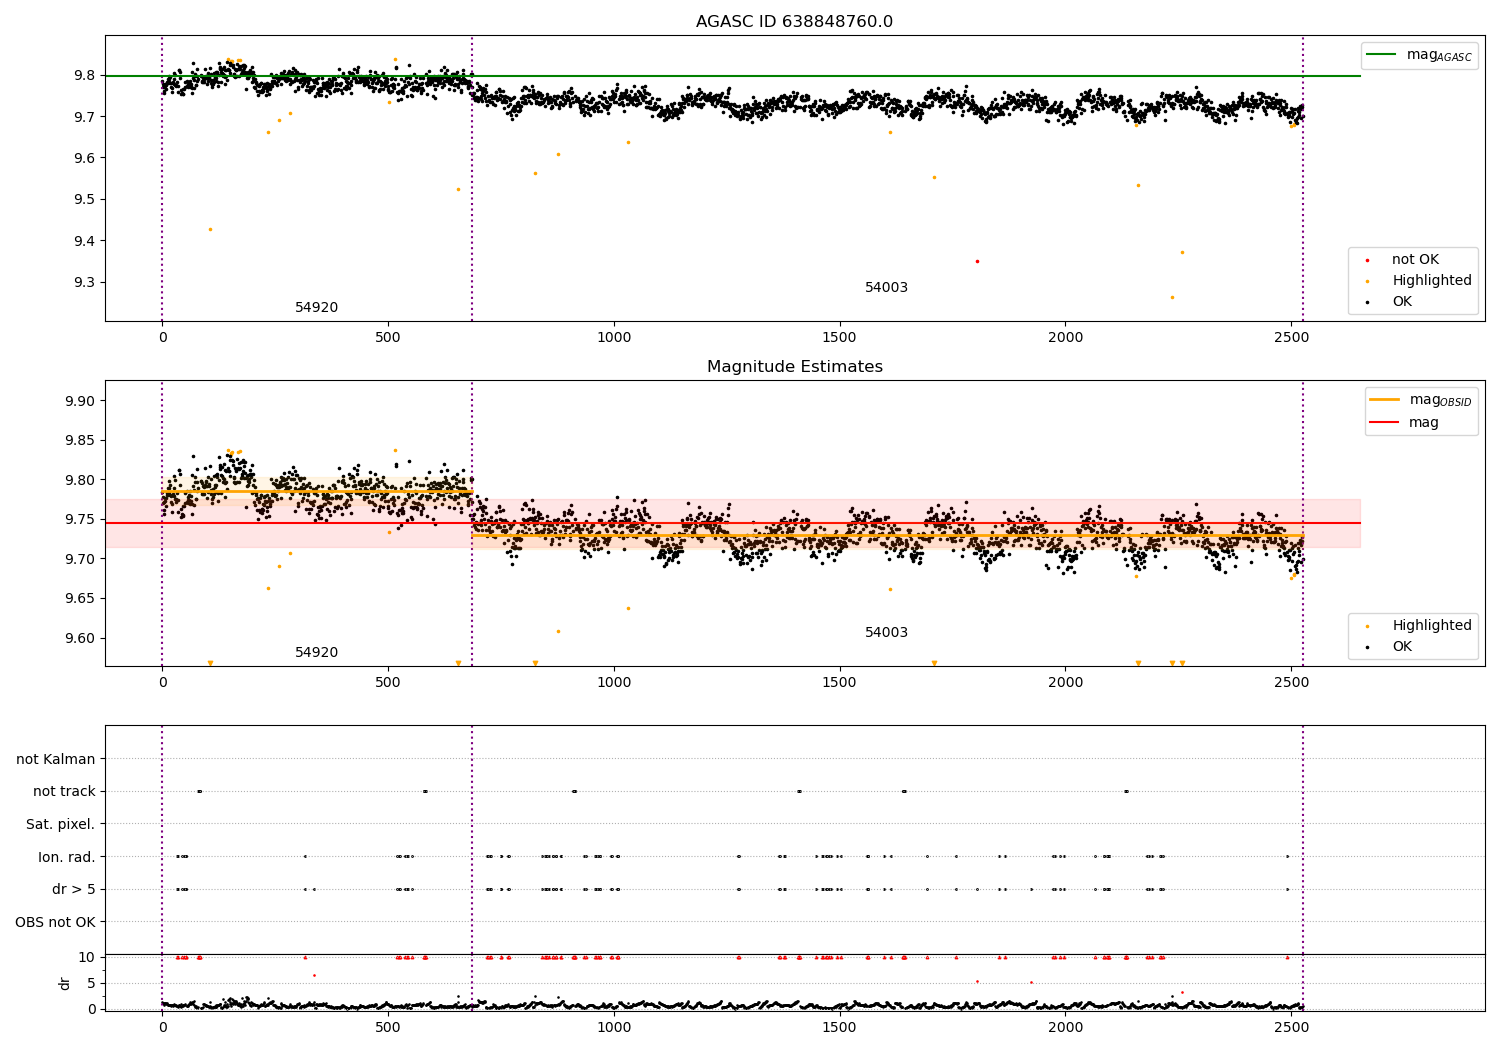
Task: Click the 0 x-tick under the bottom plot
Action: tap(162, 1028)
